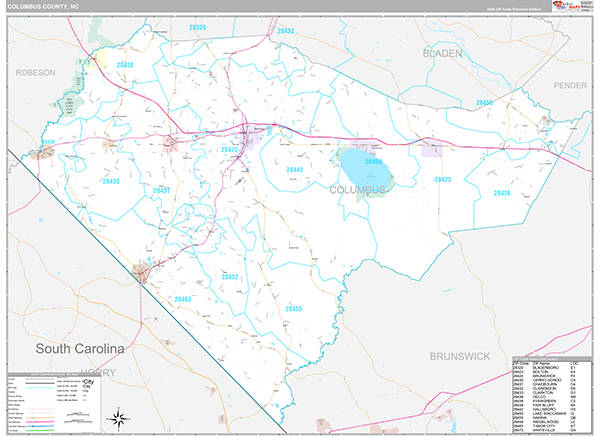Select ZIP code 28431 label
This screenshot has height=436, width=600.
[162, 190]
